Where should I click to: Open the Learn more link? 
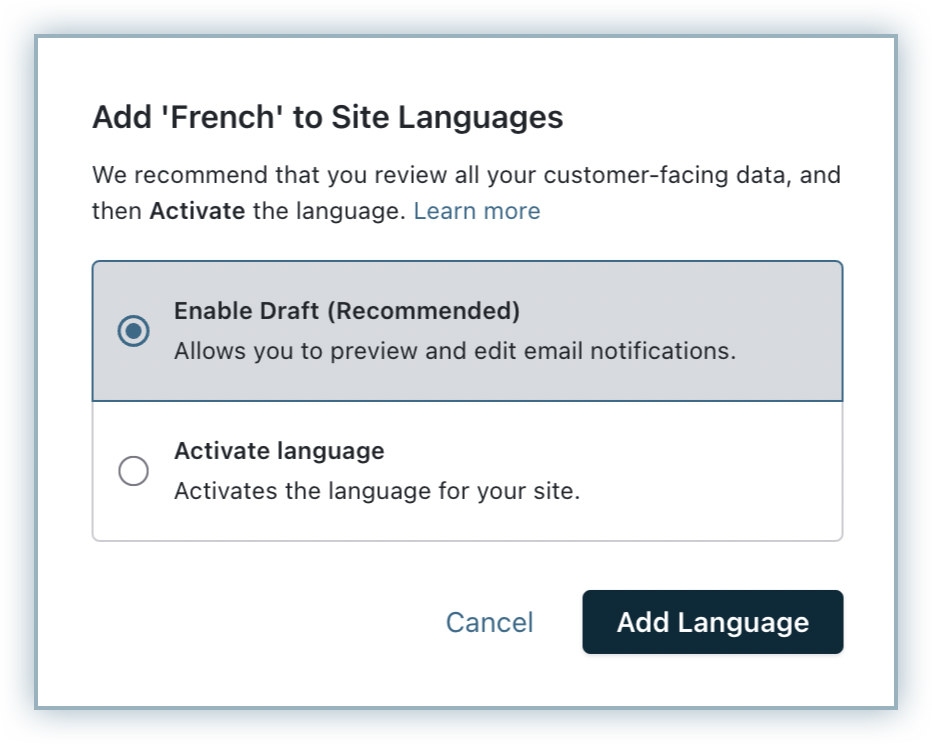pyautogui.click(x=476, y=211)
